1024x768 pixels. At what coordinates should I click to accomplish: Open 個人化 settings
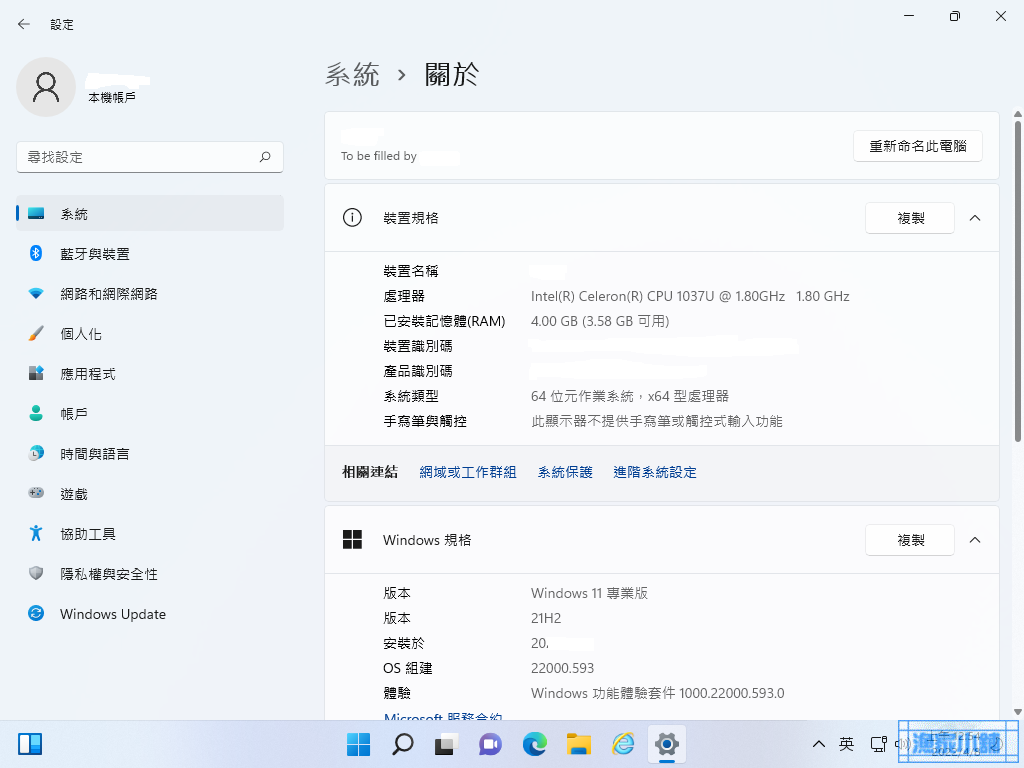tap(150, 334)
